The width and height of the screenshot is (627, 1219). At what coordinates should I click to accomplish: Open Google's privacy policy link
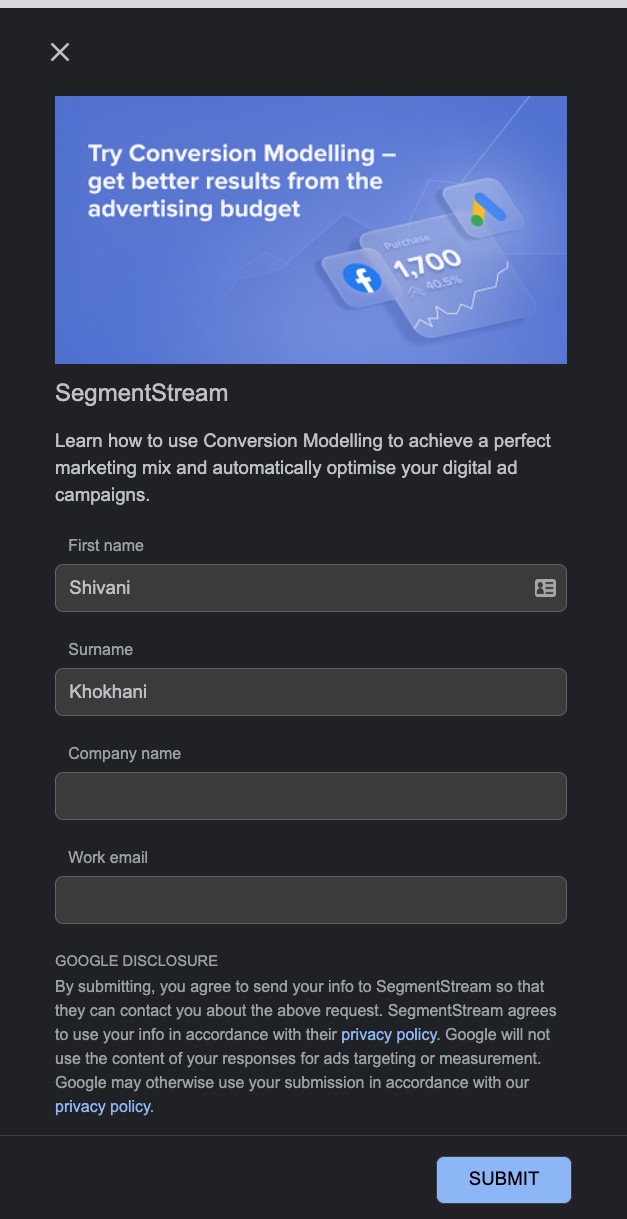point(102,1106)
